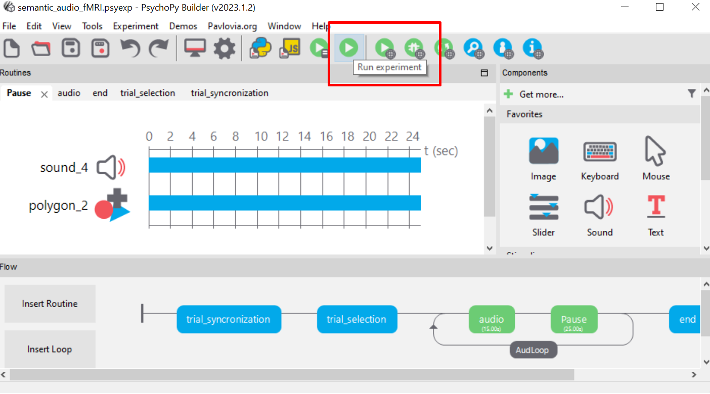Add a Keyboard component
The height and width of the screenshot is (394, 710).
coord(600,159)
